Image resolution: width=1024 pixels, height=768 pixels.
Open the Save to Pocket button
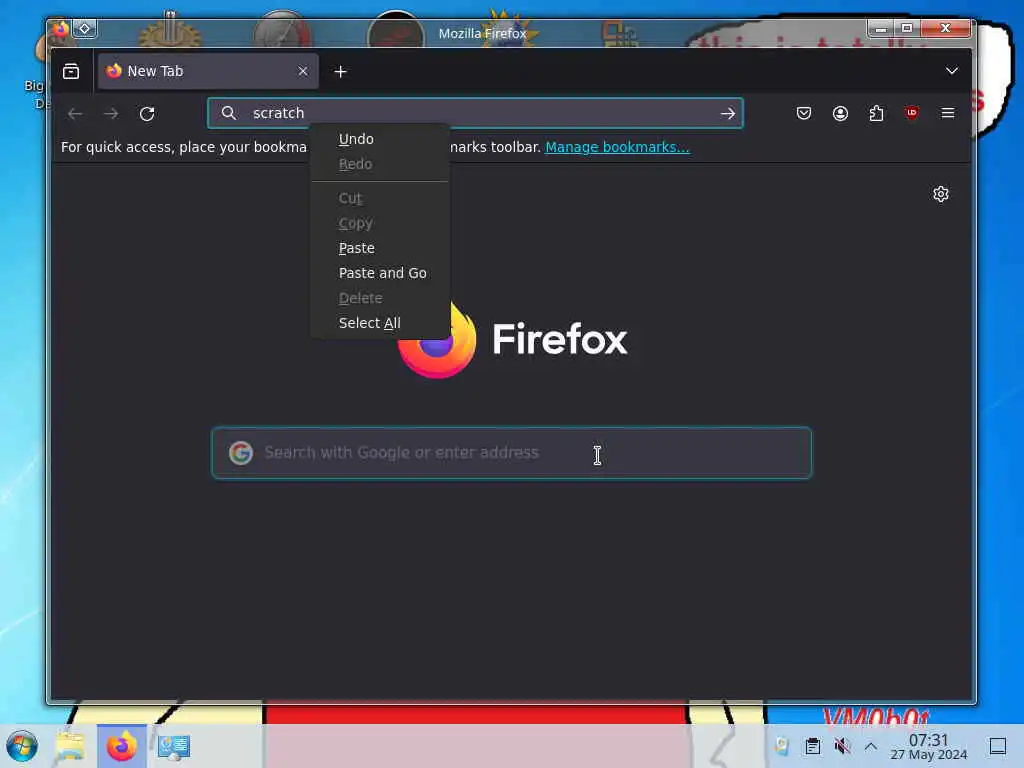tap(804, 113)
